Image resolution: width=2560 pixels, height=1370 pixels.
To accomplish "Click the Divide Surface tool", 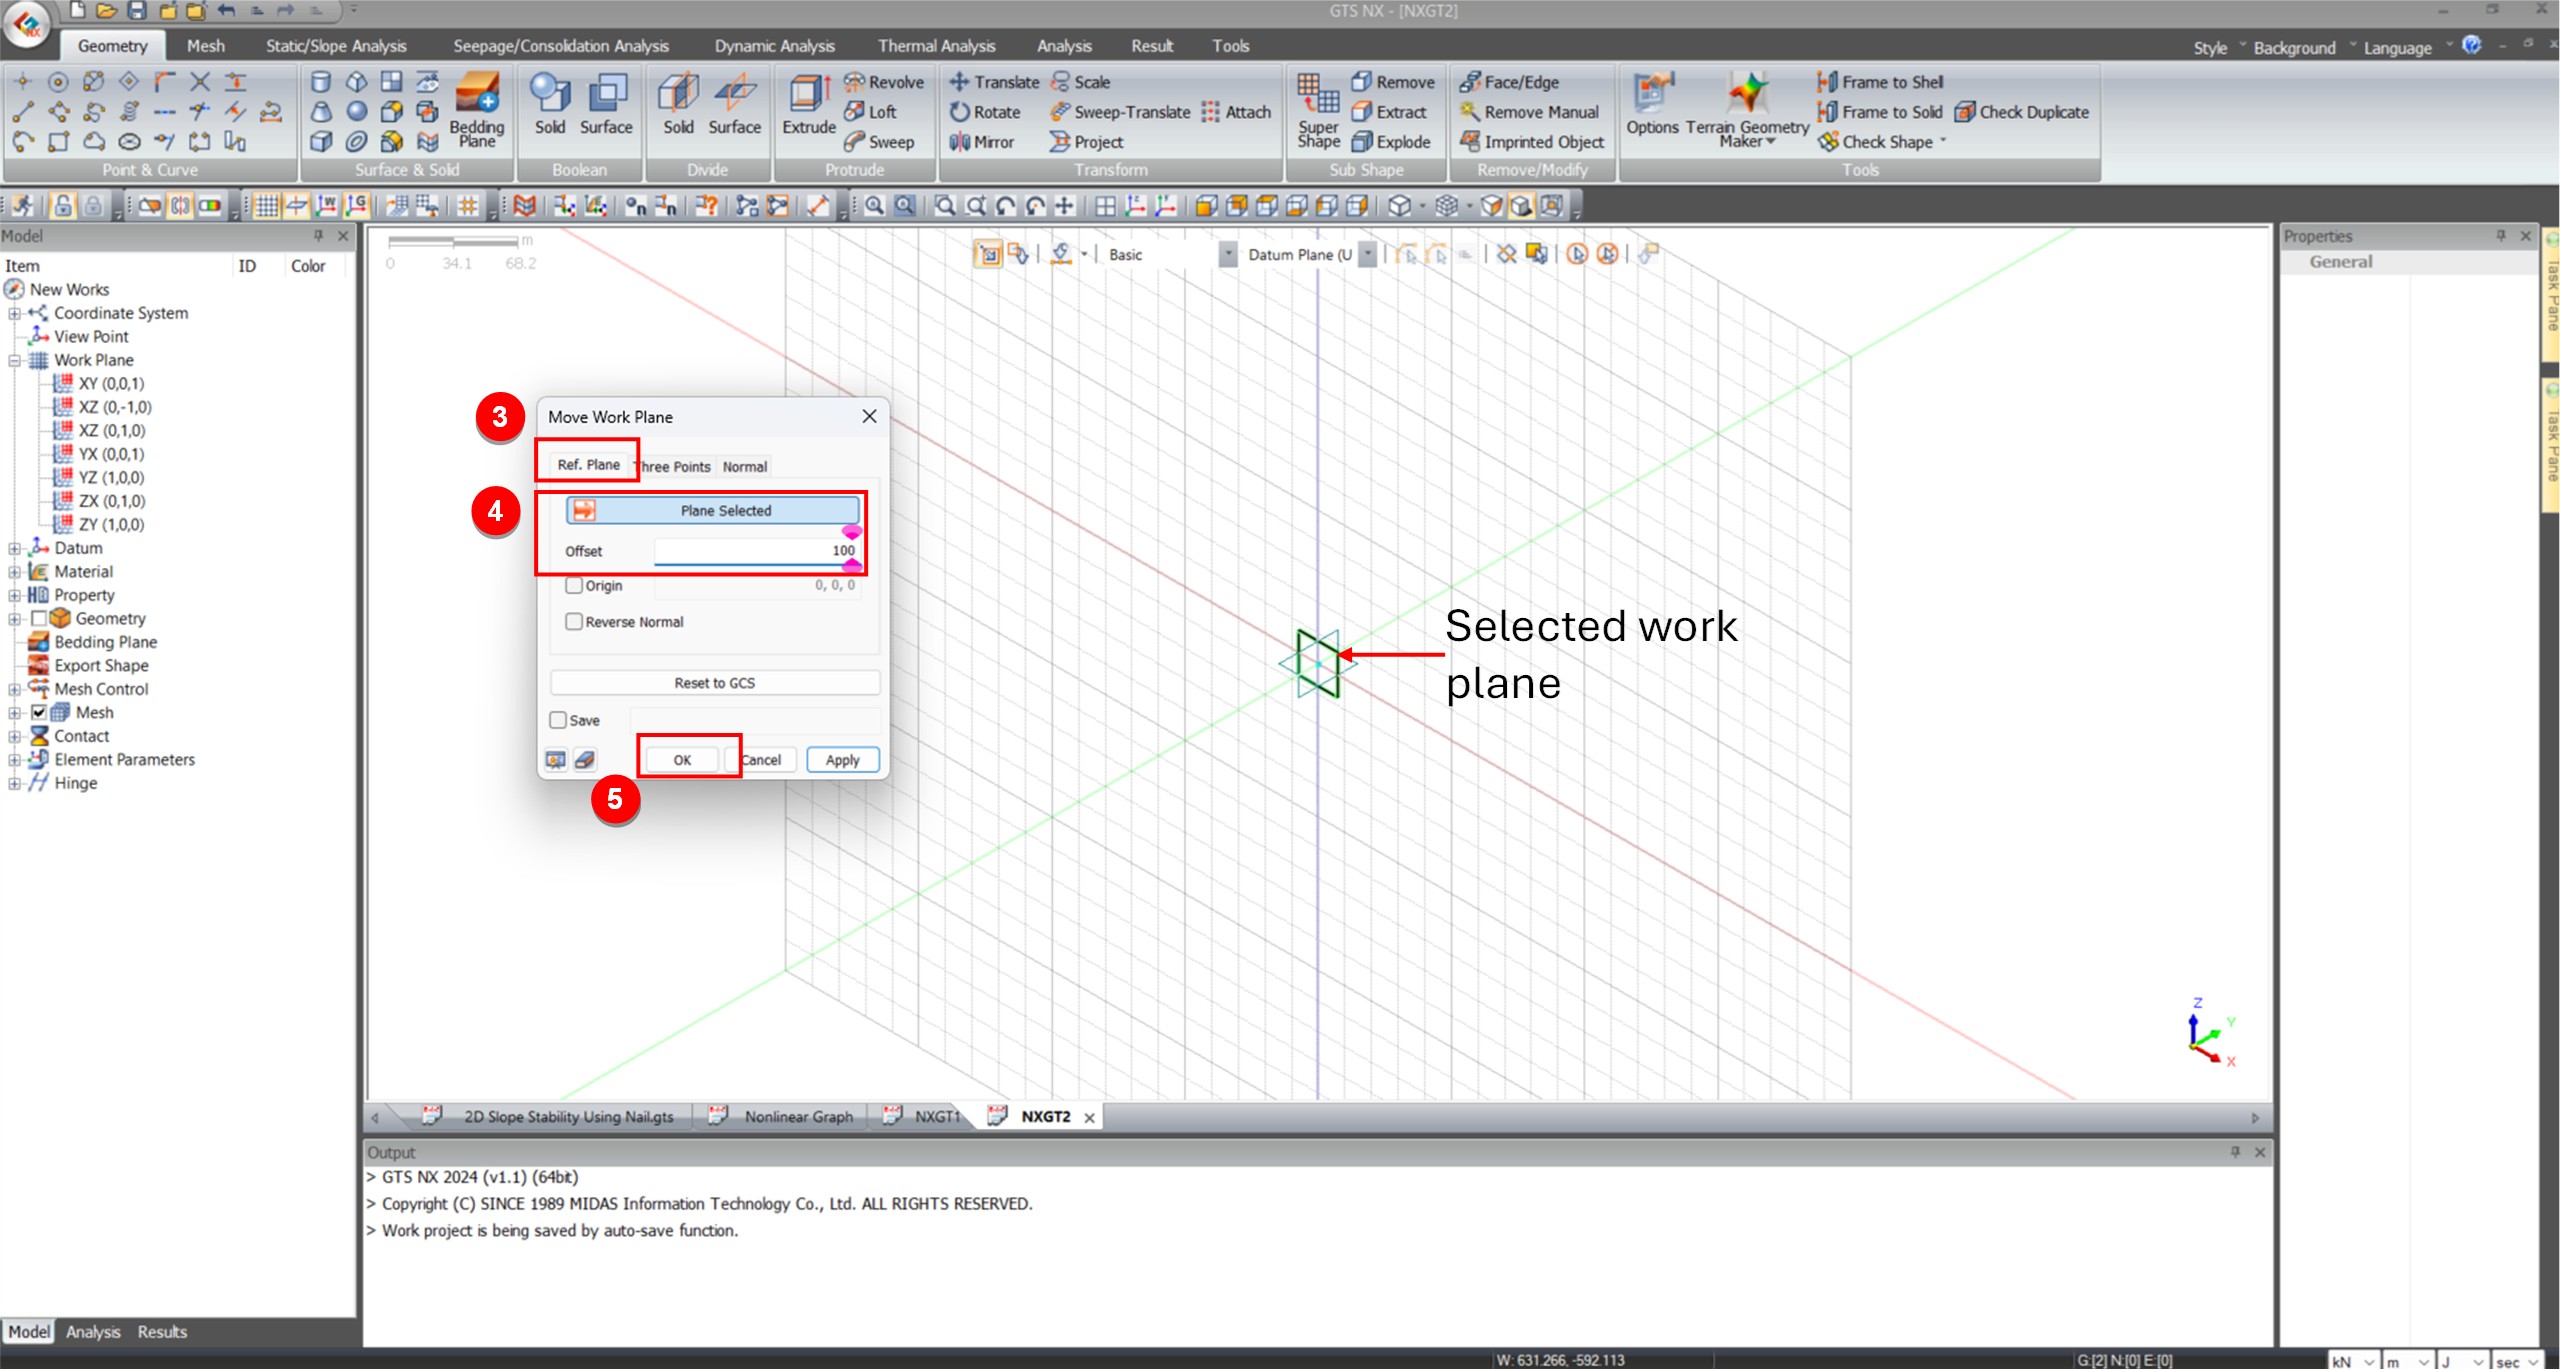I will (735, 104).
